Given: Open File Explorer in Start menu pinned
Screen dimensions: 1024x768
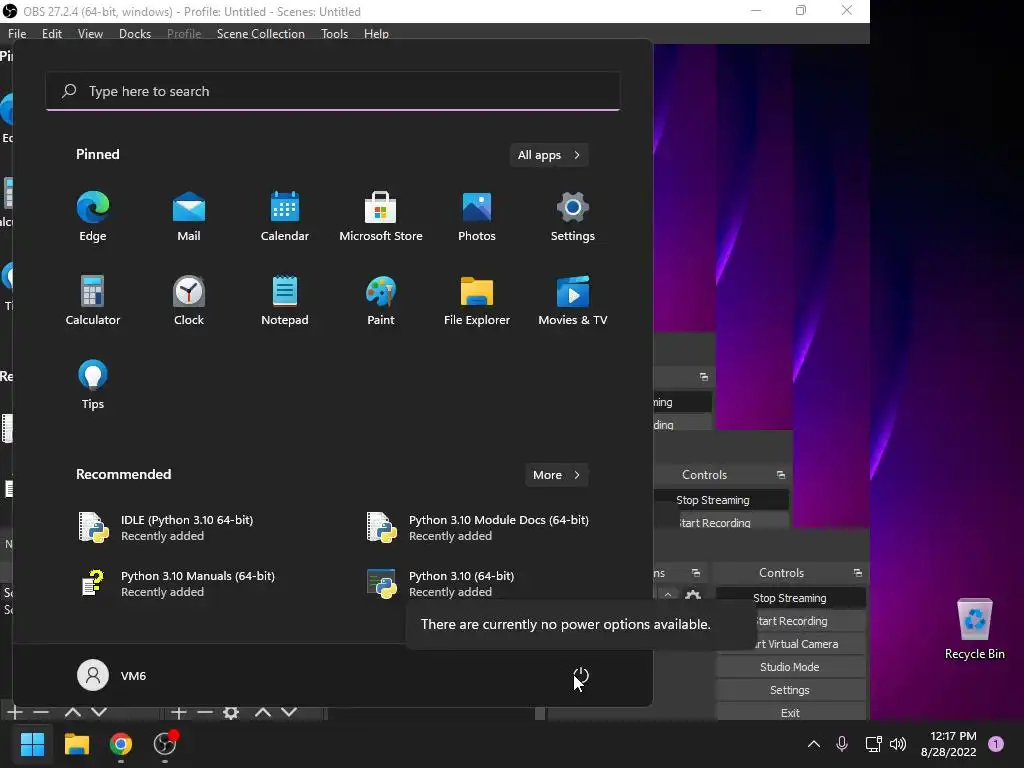Looking at the screenshot, I should tap(477, 300).
